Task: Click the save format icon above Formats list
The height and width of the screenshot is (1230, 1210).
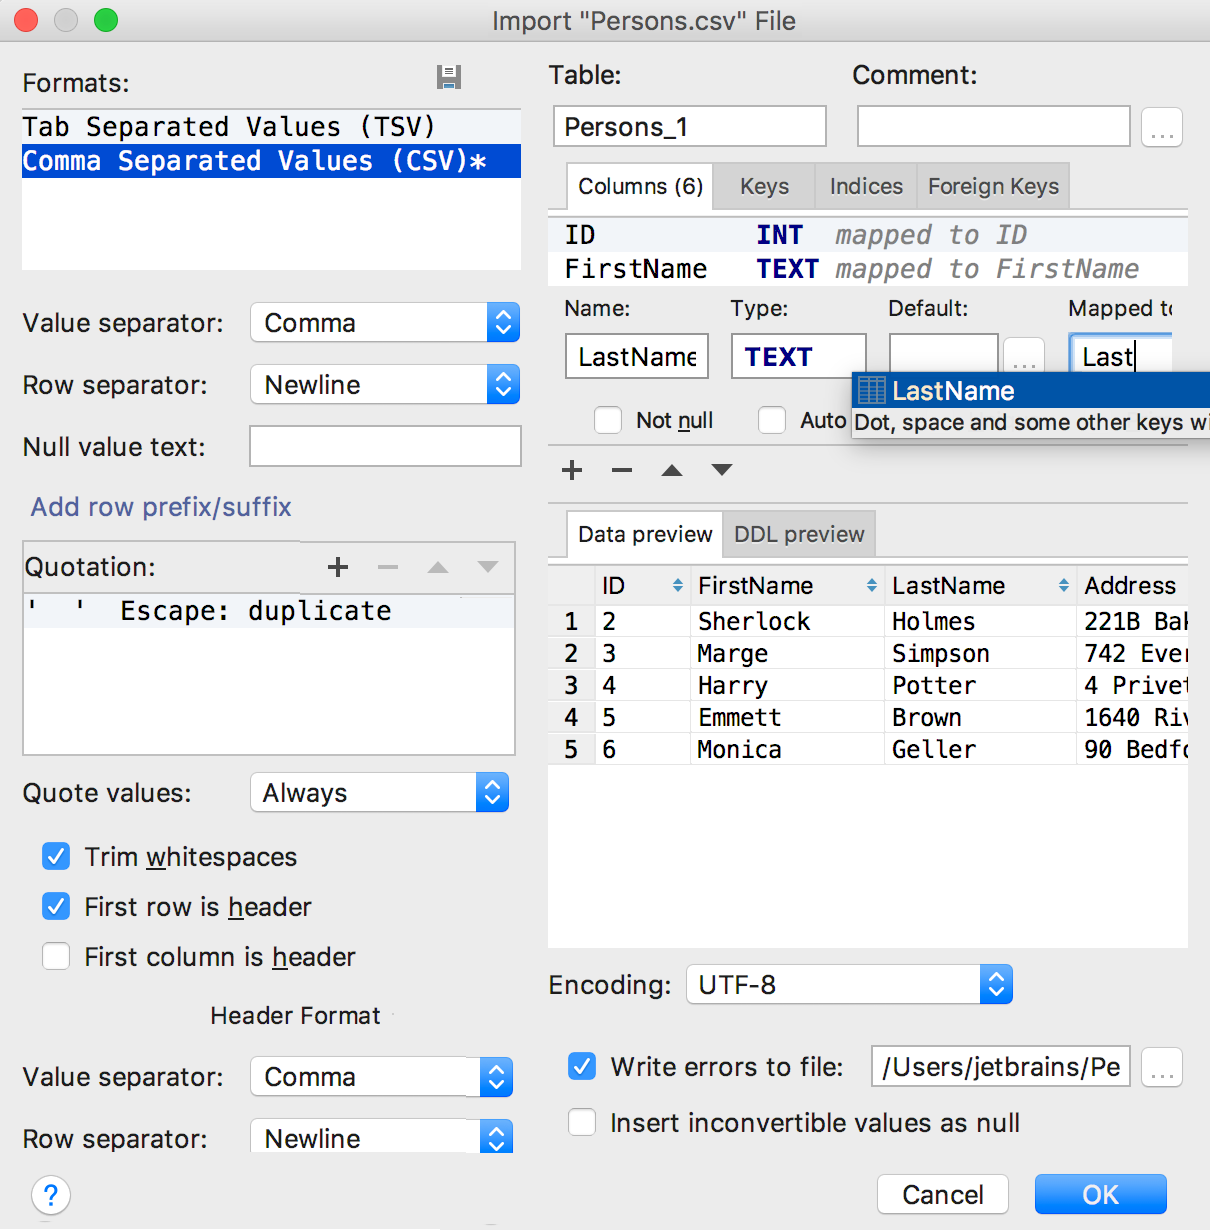Action: [x=449, y=77]
